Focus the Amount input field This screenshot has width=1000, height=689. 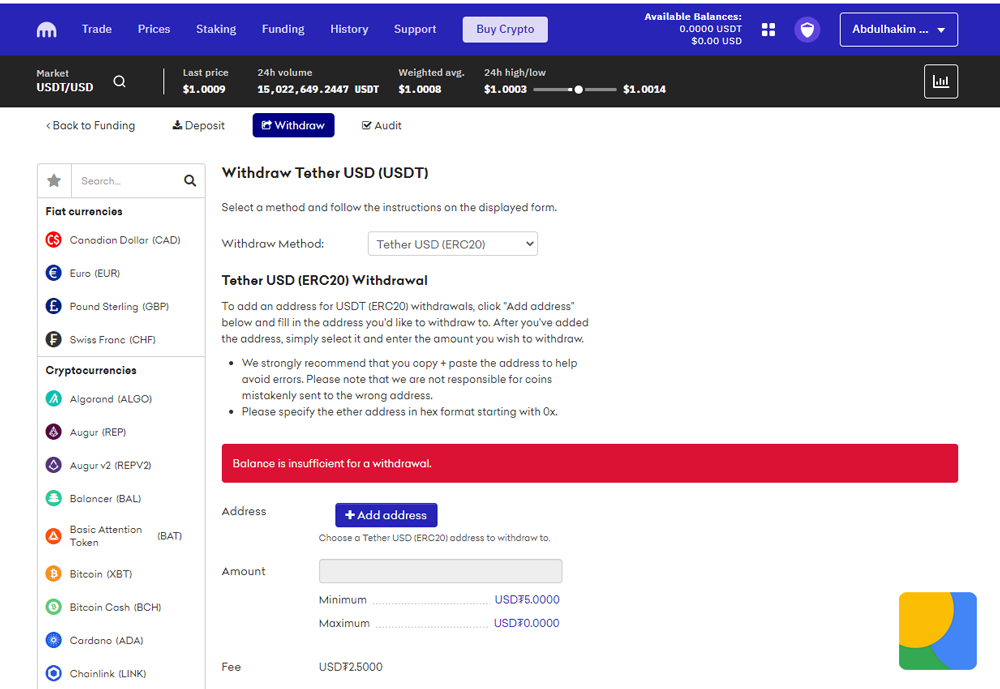click(441, 571)
